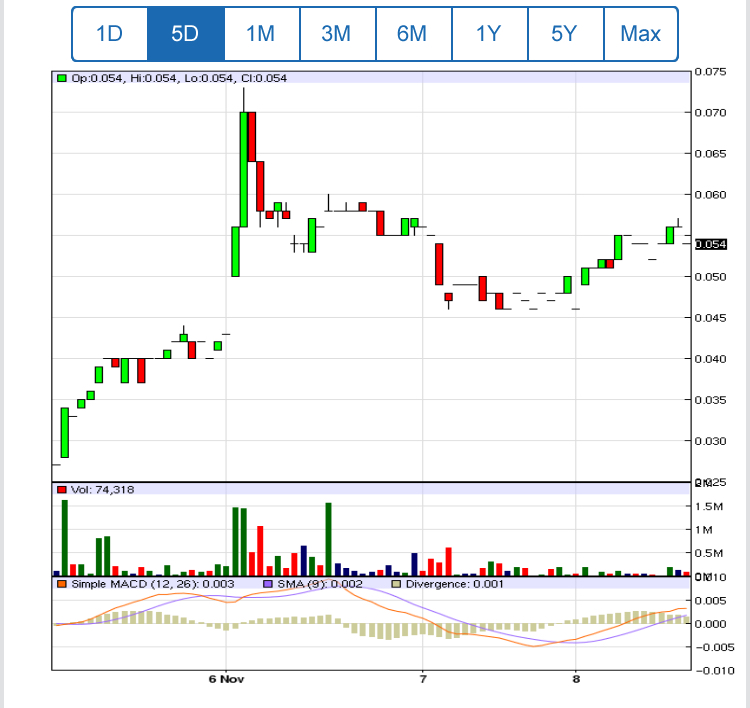Choose the 6M time range
This screenshot has height=708, width=750.
(414, 34)
